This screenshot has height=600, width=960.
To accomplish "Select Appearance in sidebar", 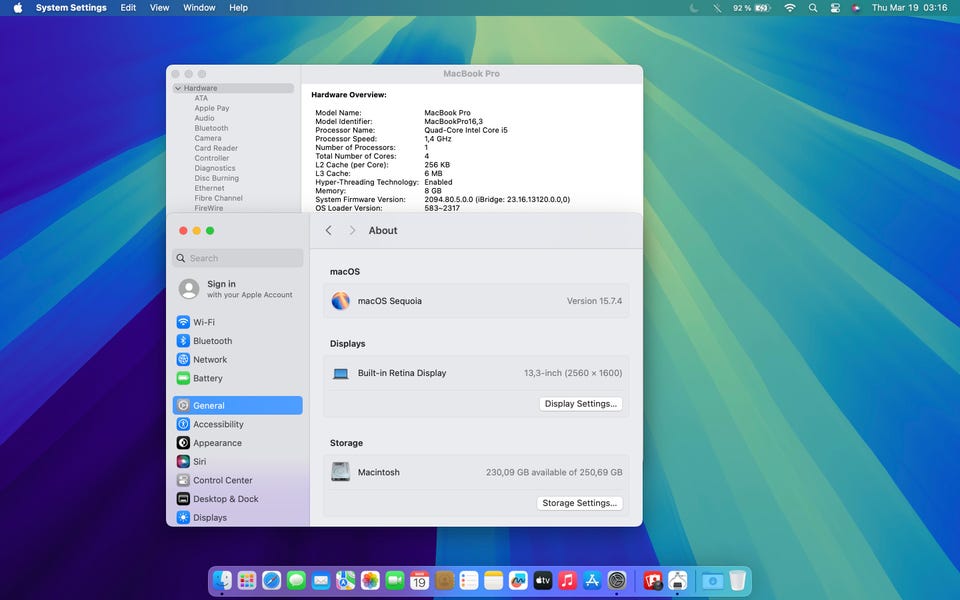I will click(217, 443).
